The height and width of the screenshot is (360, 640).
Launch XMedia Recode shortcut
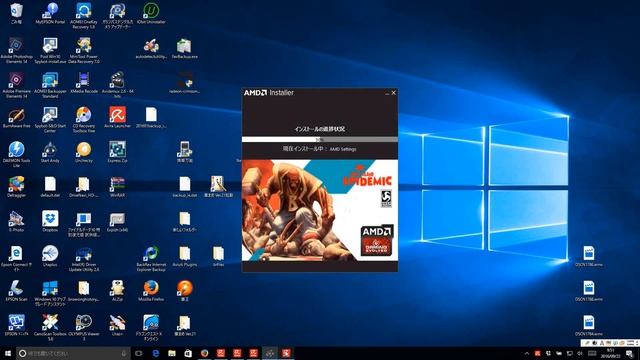tap(84, 82)
